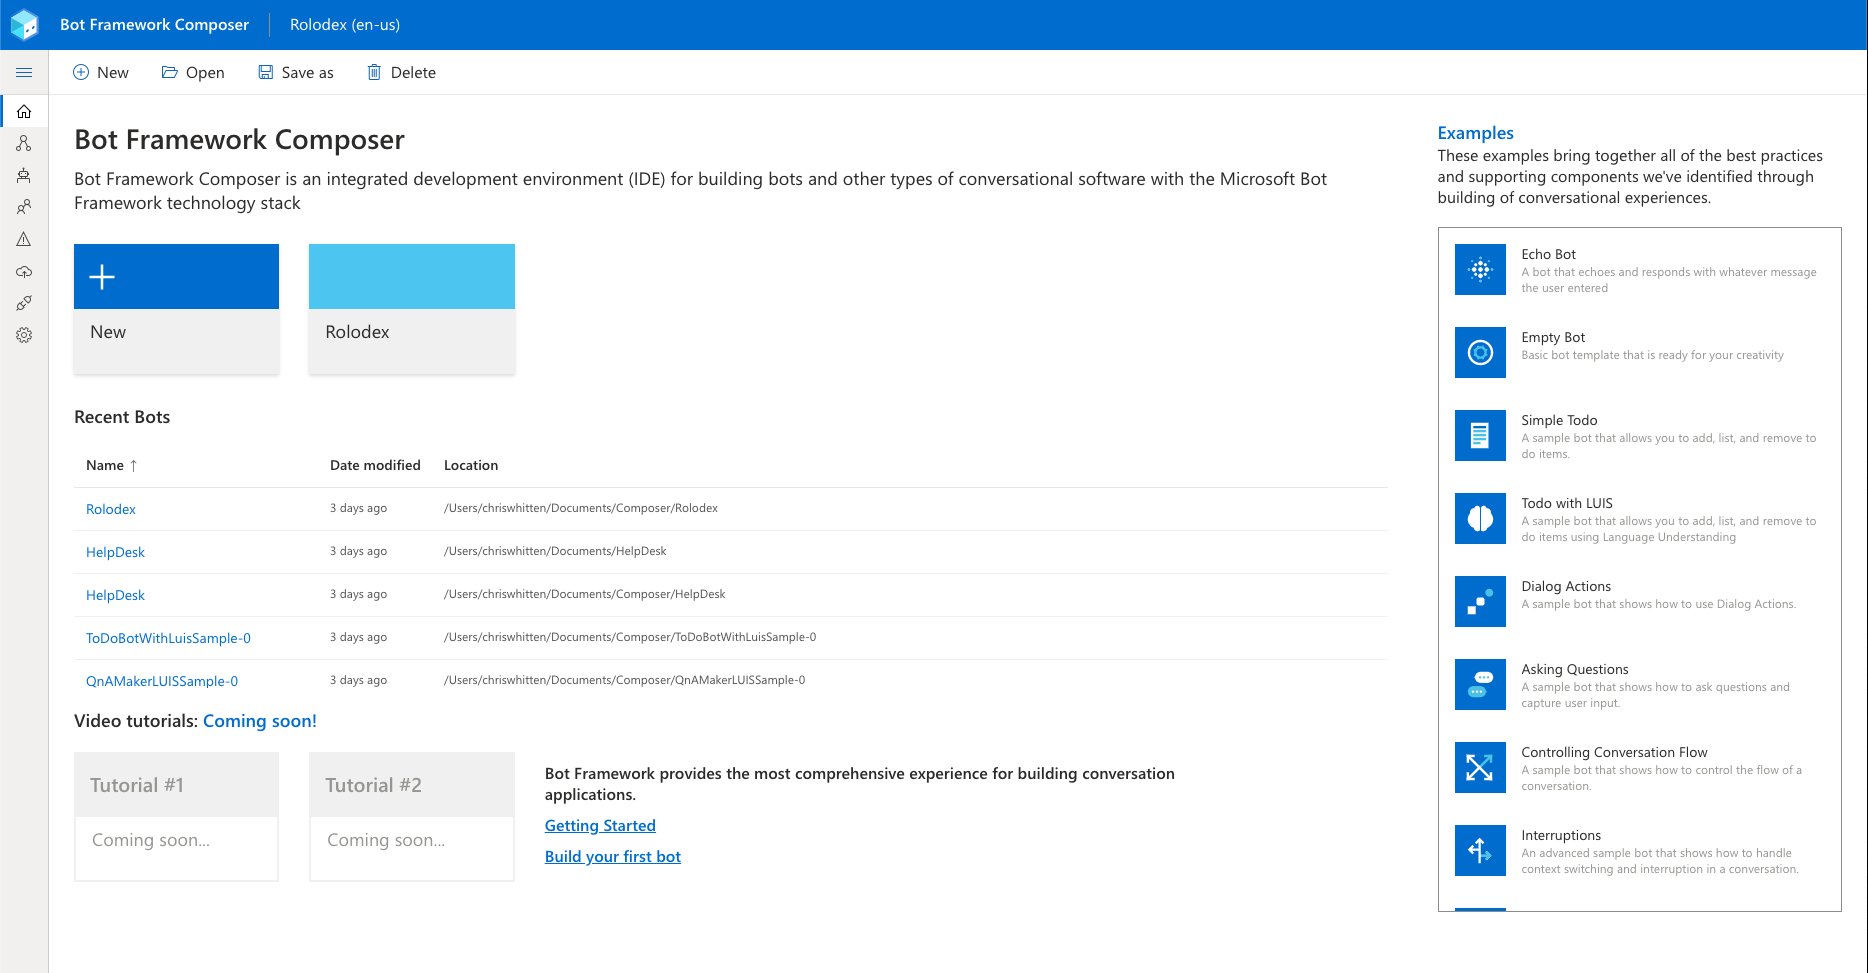Open the Skills plug sidebar icon
Screen dimensions: 1868x973
(x=24, y=303)
